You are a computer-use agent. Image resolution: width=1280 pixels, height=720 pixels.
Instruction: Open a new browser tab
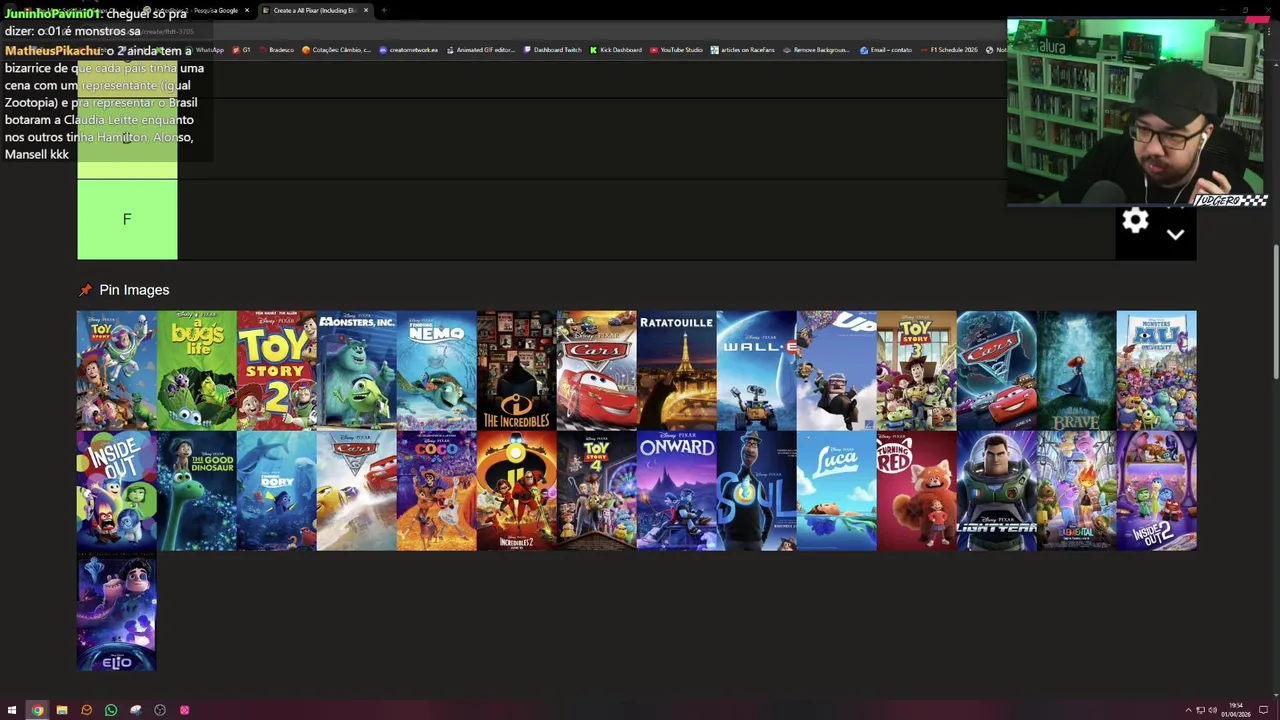(x=384, y=10)
